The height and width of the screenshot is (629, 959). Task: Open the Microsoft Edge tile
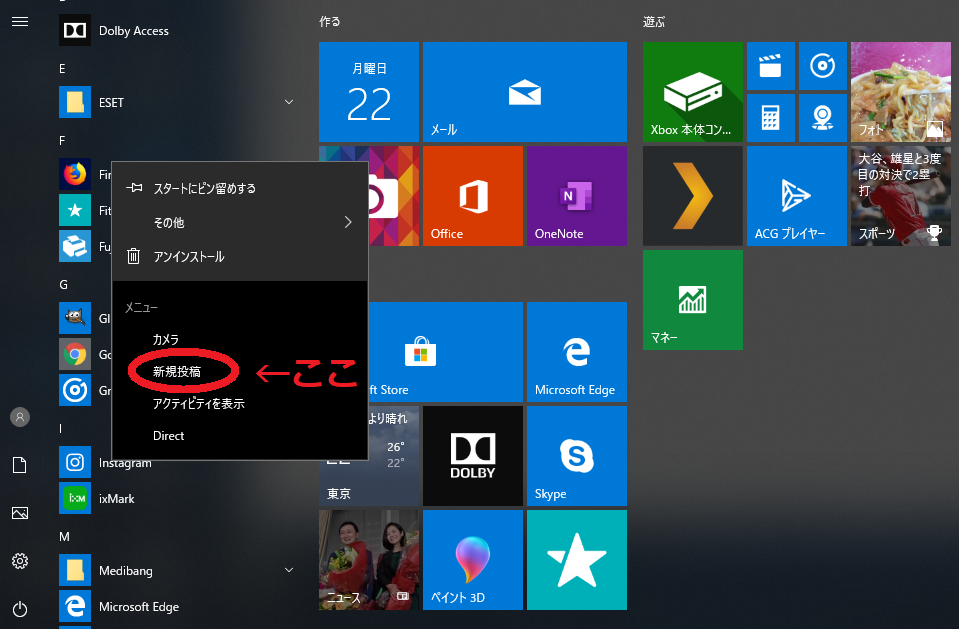tap(577, 352)
